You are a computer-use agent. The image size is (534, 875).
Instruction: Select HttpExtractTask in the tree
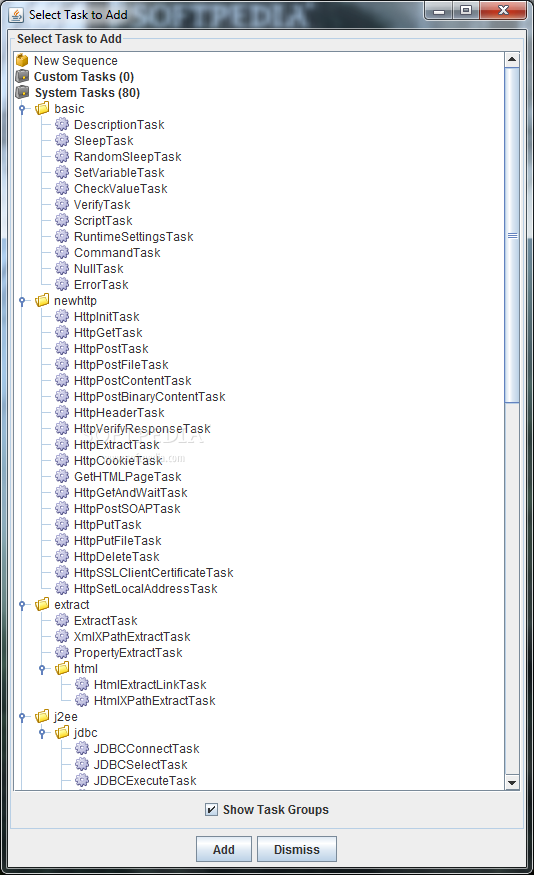tap(116, 445)
